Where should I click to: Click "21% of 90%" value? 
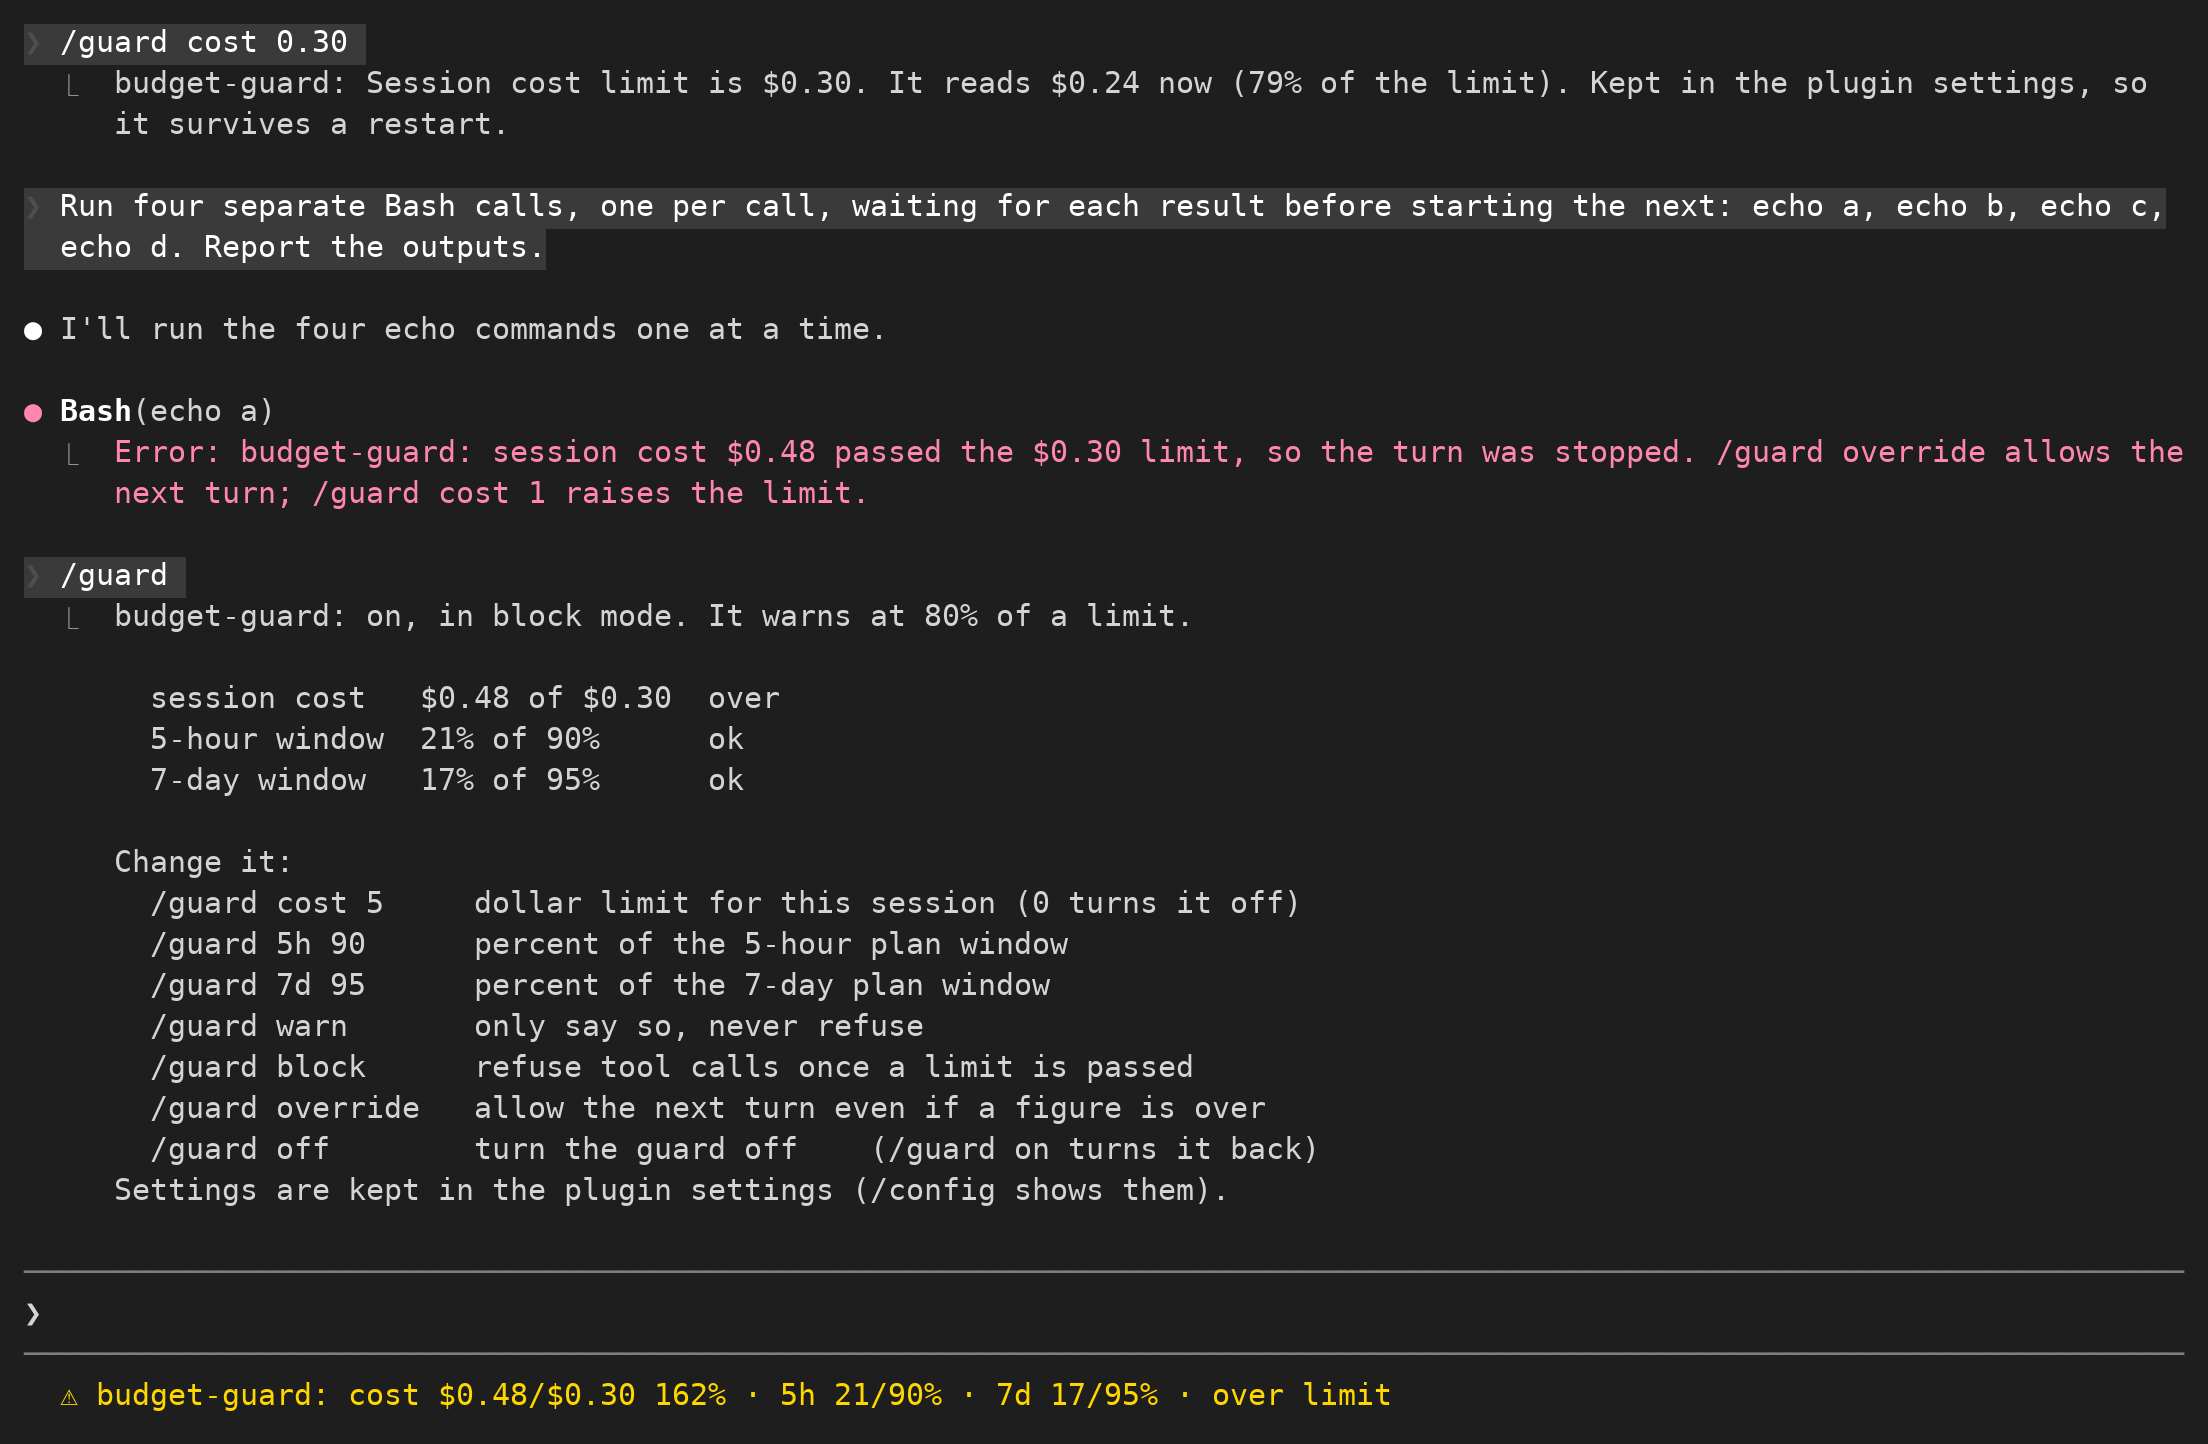510,739
